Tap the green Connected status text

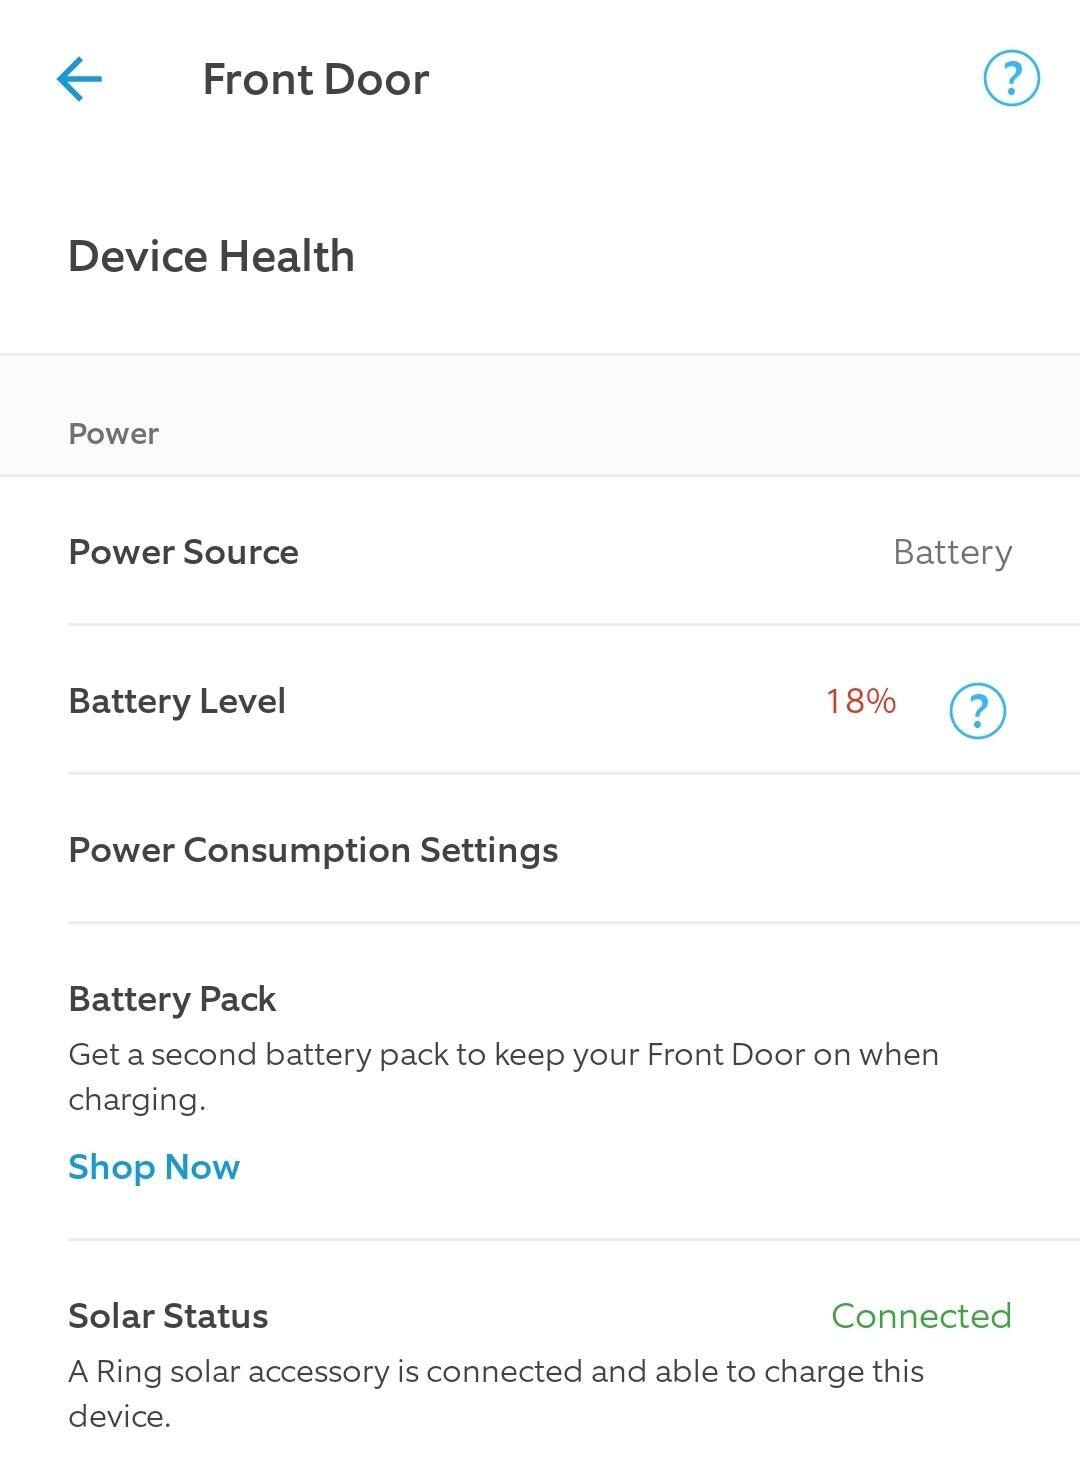(920, 1316)
